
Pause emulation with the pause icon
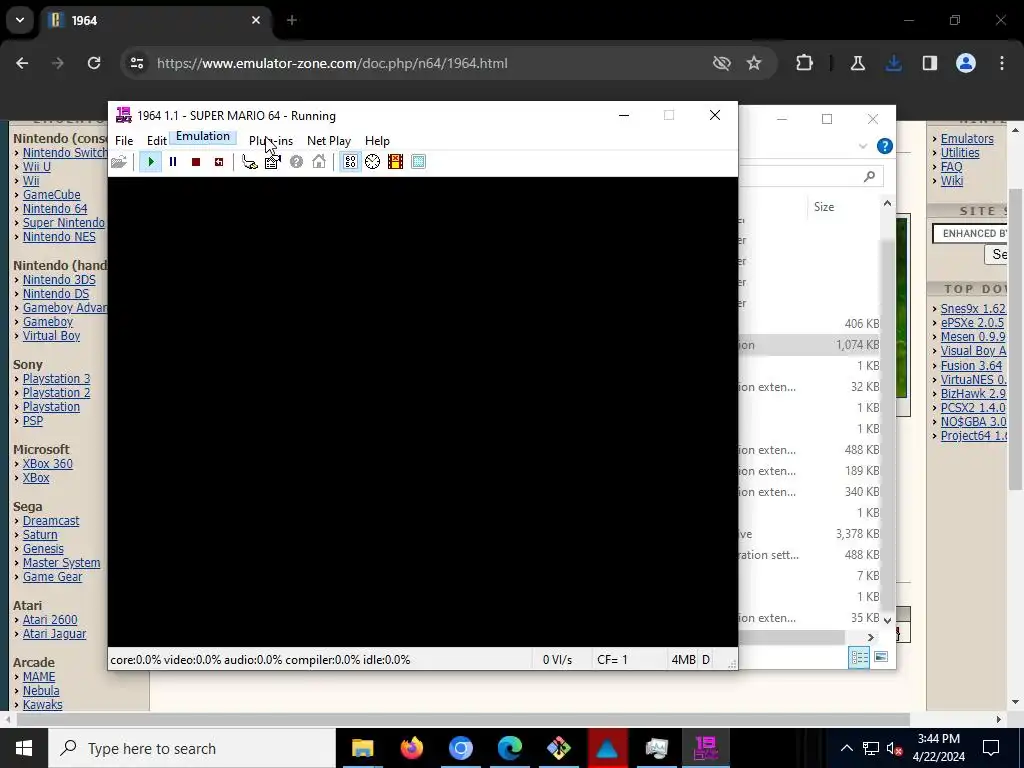pos(173,162)
